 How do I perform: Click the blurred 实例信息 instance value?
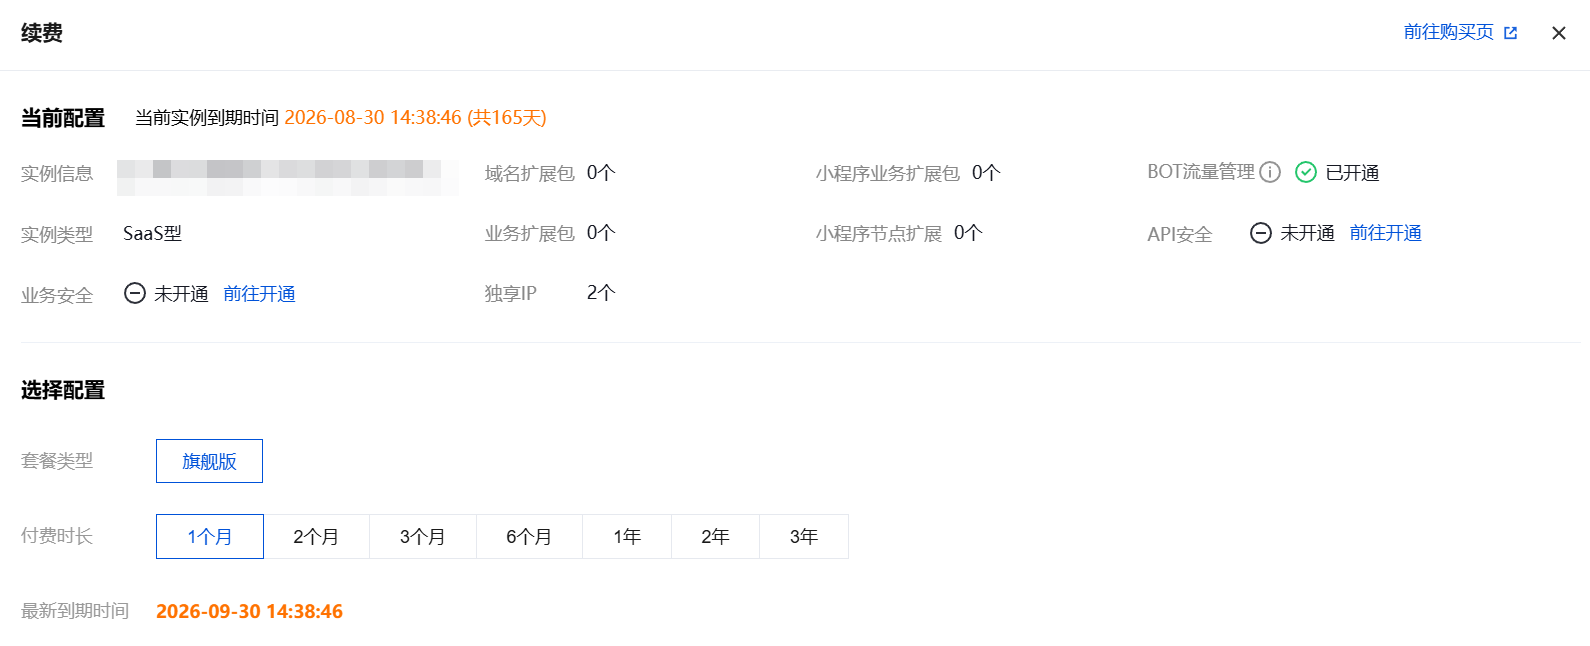coord(287,177)
